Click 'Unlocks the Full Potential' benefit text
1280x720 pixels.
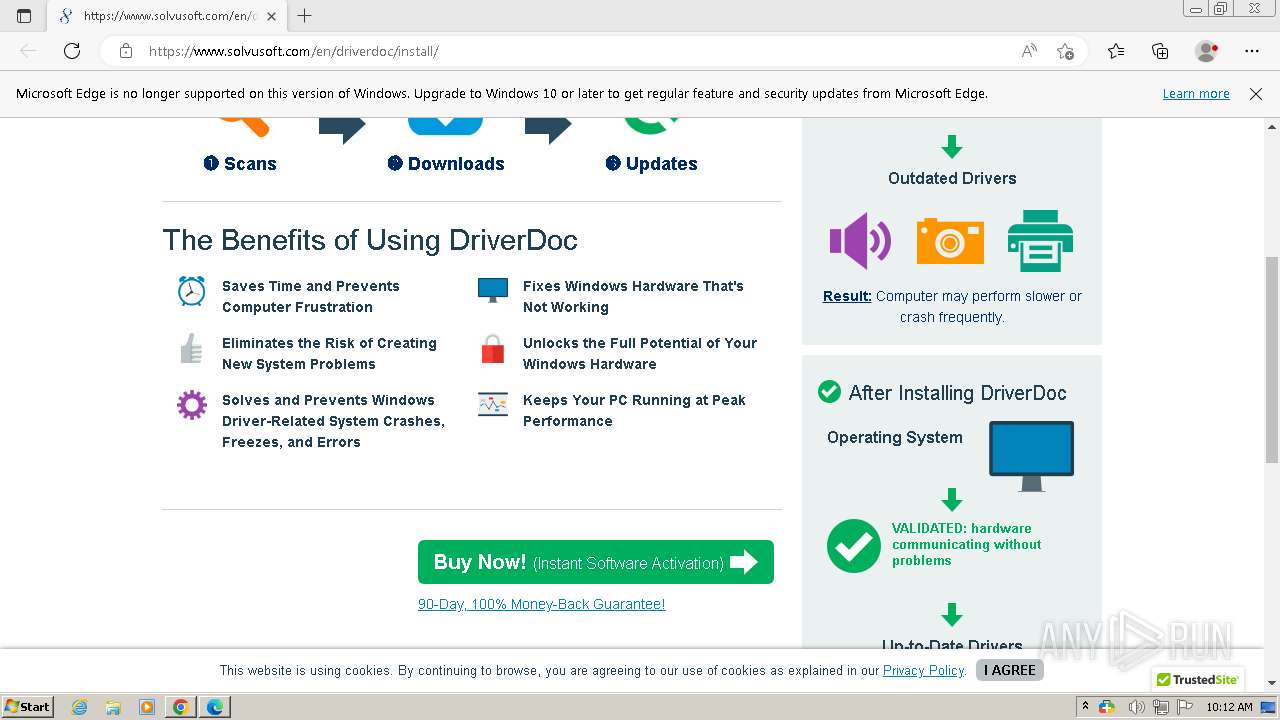pos(640,353)
